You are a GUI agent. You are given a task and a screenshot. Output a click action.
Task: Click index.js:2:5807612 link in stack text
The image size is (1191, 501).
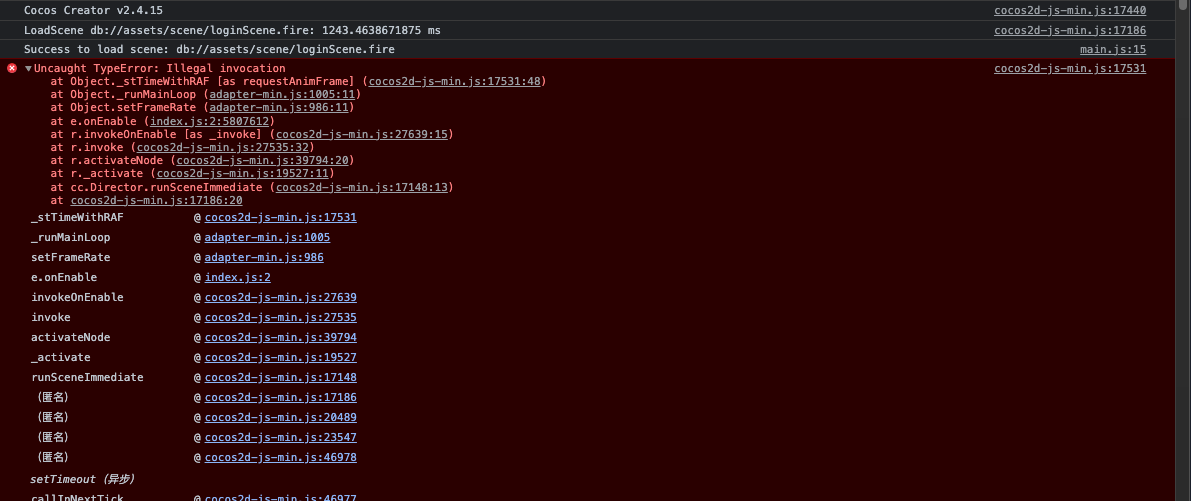click(x=209, y=121)
